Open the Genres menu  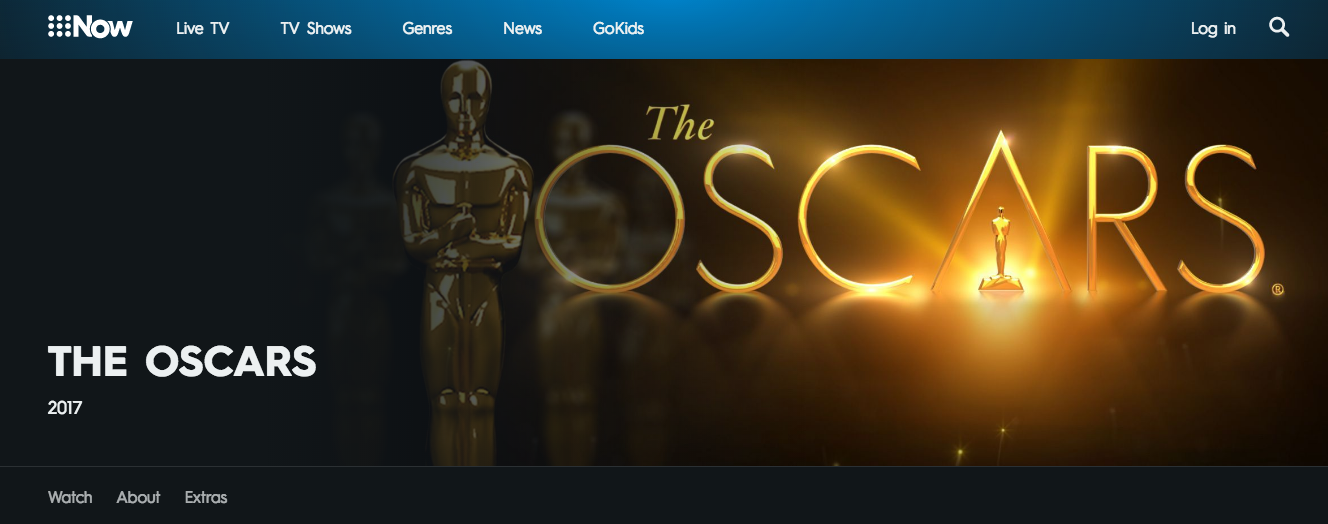coord(427,28)
